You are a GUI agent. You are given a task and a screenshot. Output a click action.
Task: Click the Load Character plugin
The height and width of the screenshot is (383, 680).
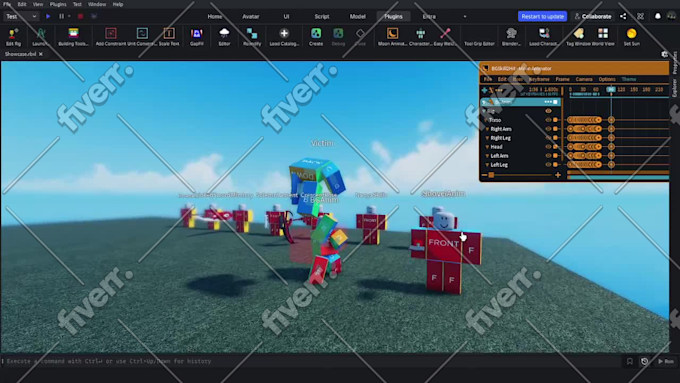point(543,37)
